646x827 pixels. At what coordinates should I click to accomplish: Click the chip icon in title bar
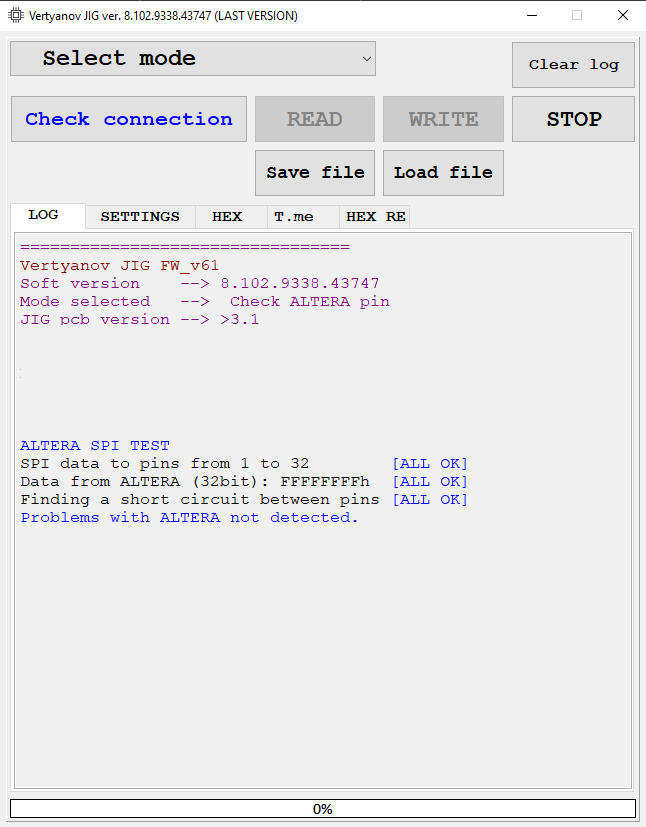tap(16, 15)
